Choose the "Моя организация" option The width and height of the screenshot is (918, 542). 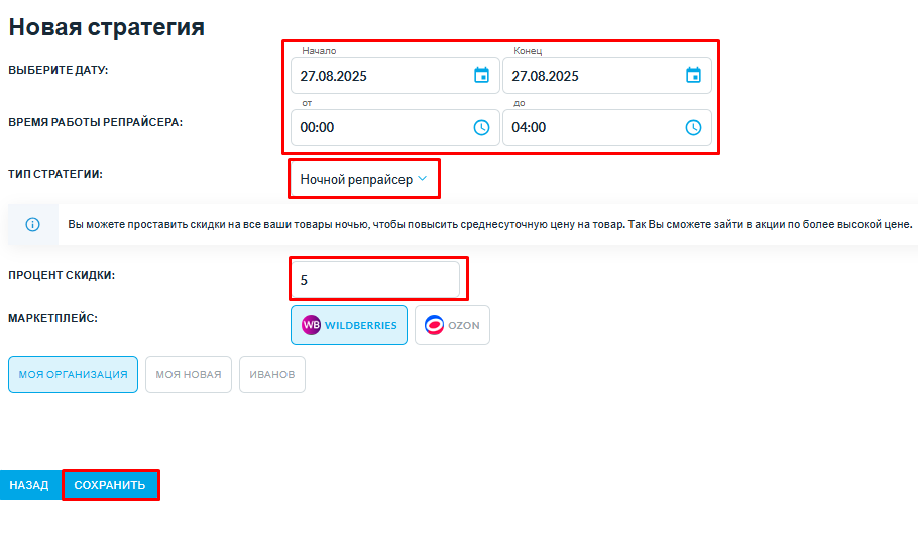point(73,375)
